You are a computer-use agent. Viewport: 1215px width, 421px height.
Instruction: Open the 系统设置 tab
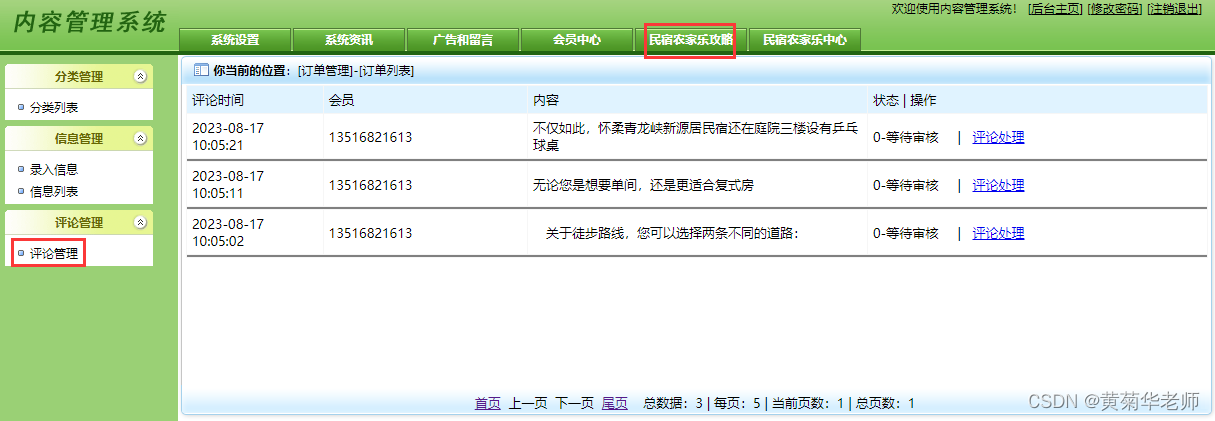coord(235,40)
